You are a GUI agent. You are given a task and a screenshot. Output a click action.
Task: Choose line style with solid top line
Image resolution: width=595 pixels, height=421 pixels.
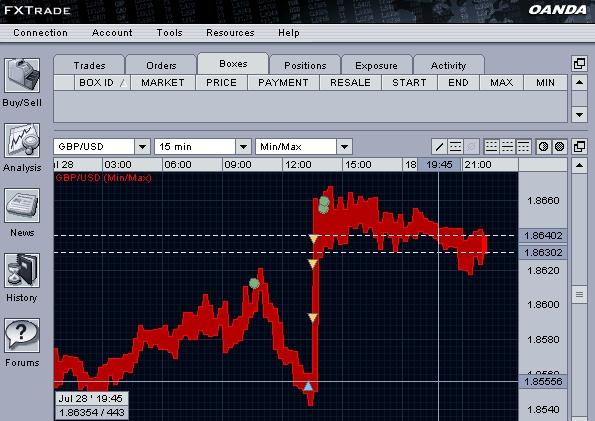523,147
